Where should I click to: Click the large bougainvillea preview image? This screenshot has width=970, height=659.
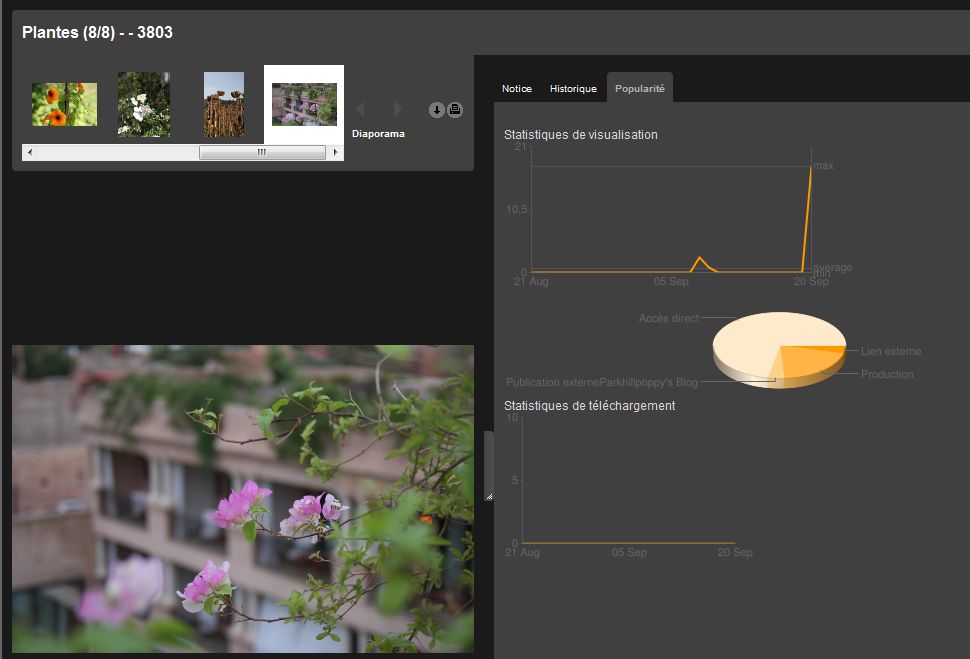click(x=243, y=498)
